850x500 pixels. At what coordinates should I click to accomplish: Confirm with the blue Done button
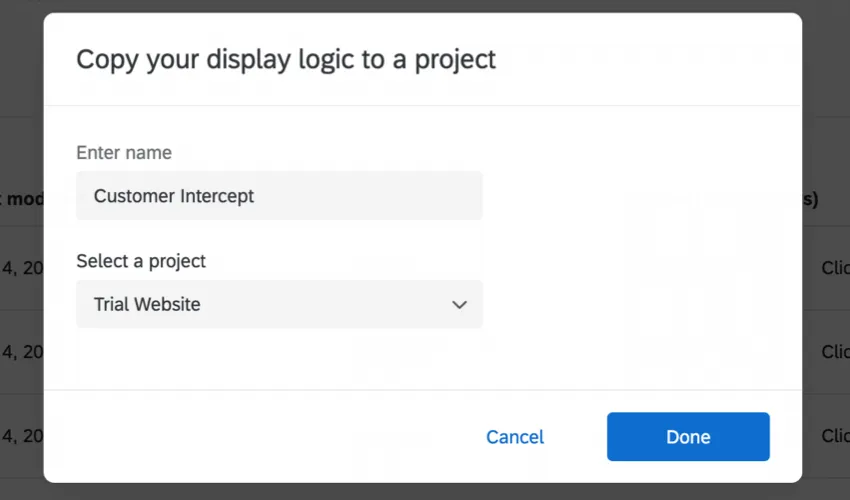click(688, 437)
